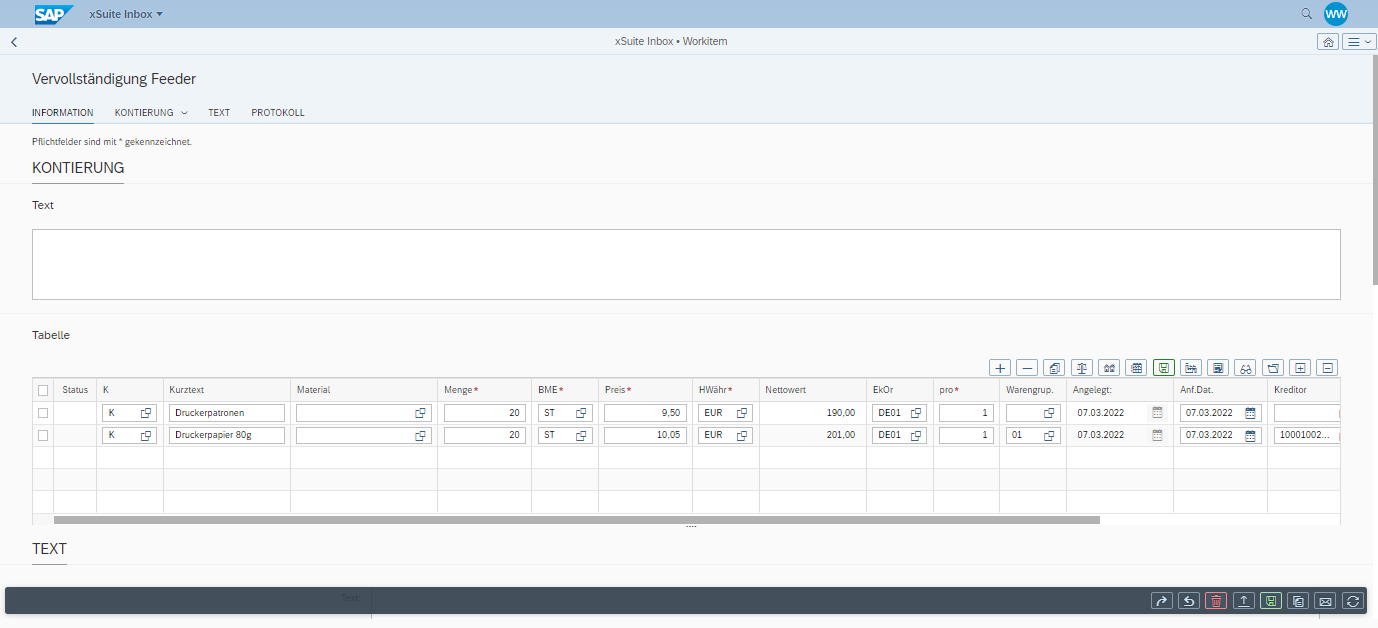
Task: Save the workitem with the green save icon
Action: 1270,600
